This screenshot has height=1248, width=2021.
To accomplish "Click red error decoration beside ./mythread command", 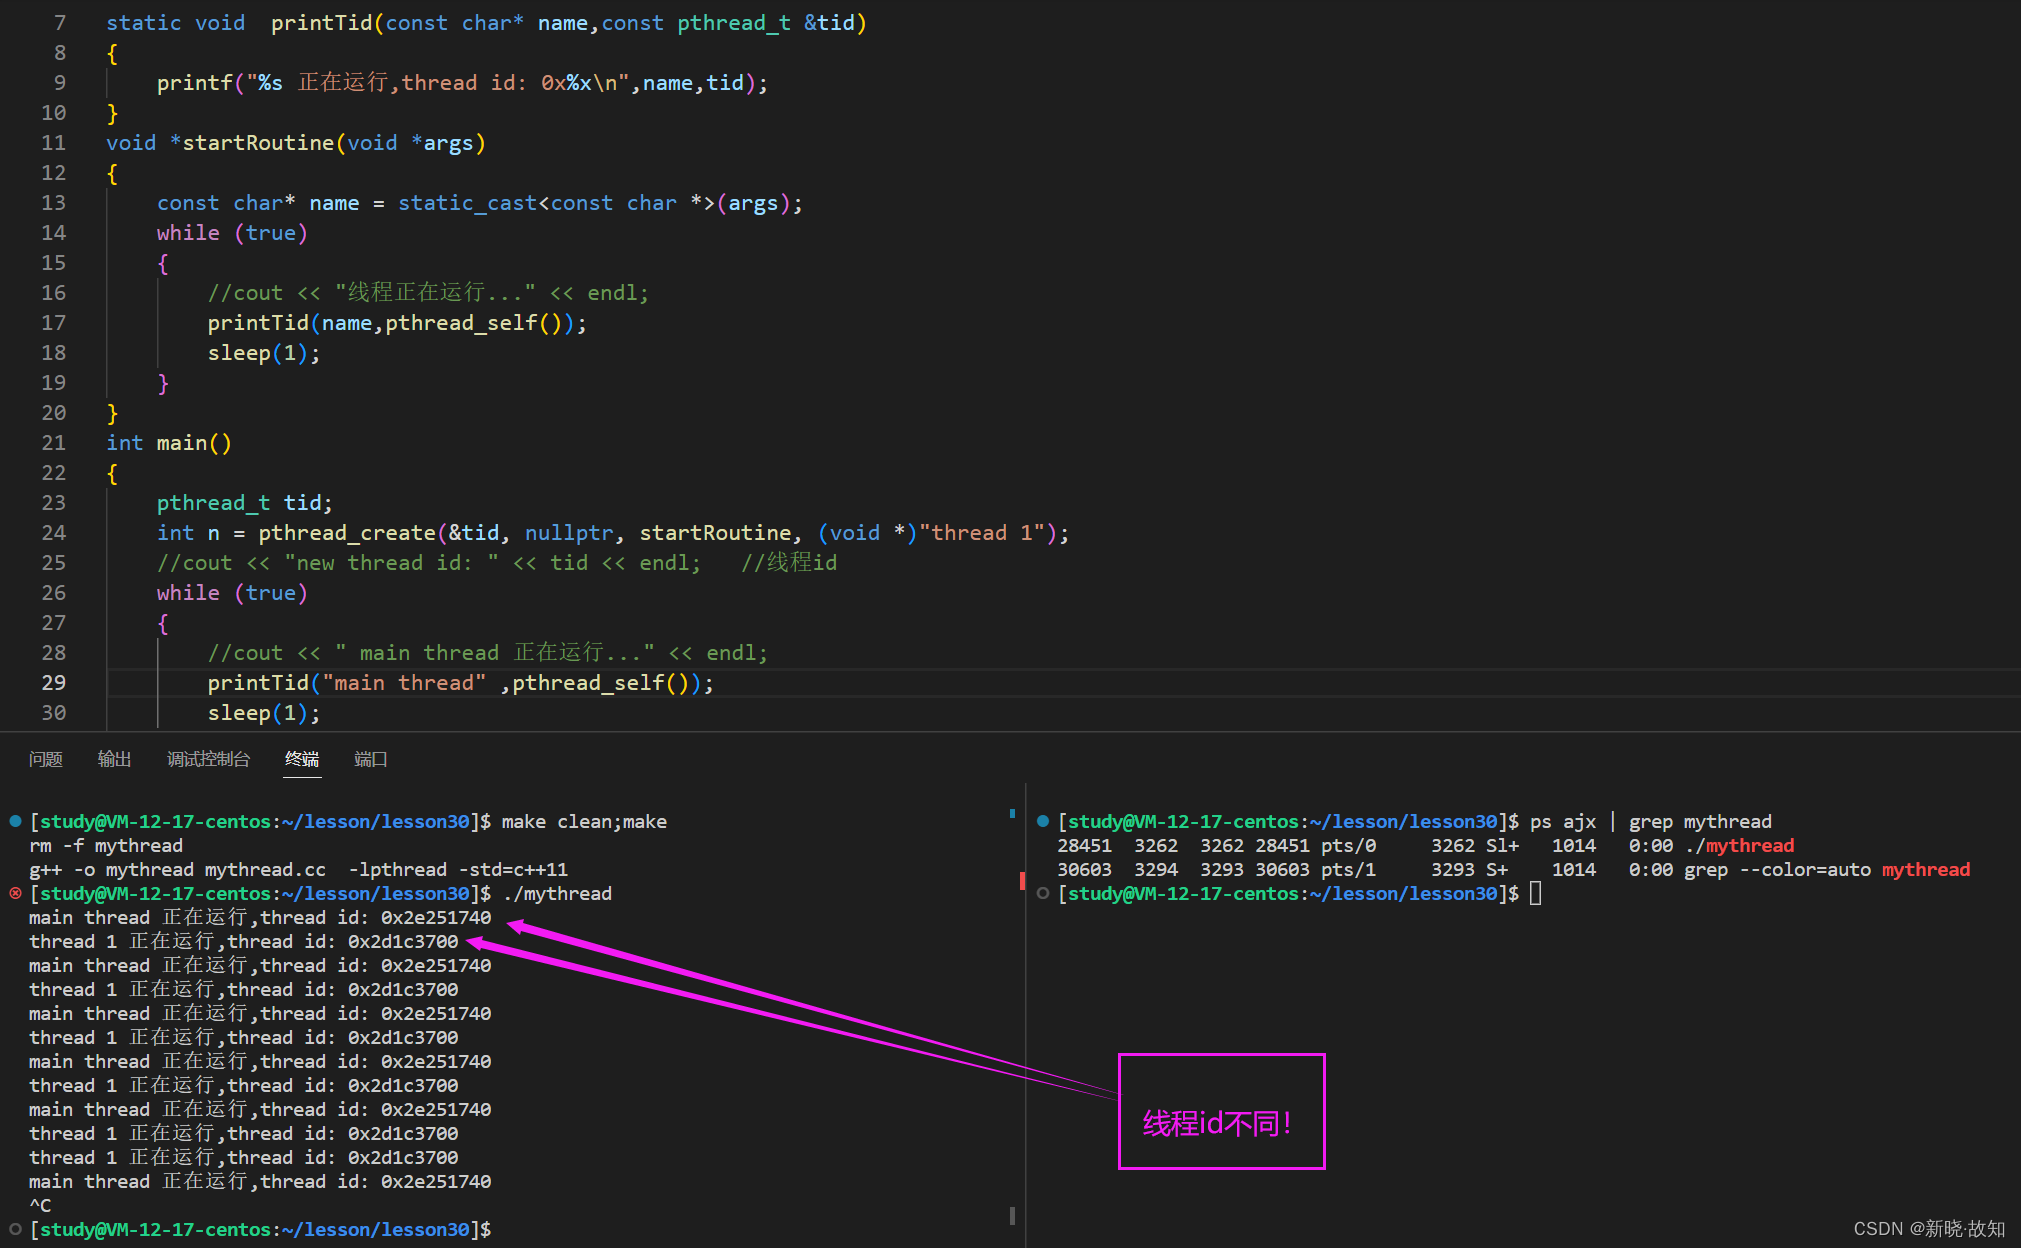I will click(15, 893).
